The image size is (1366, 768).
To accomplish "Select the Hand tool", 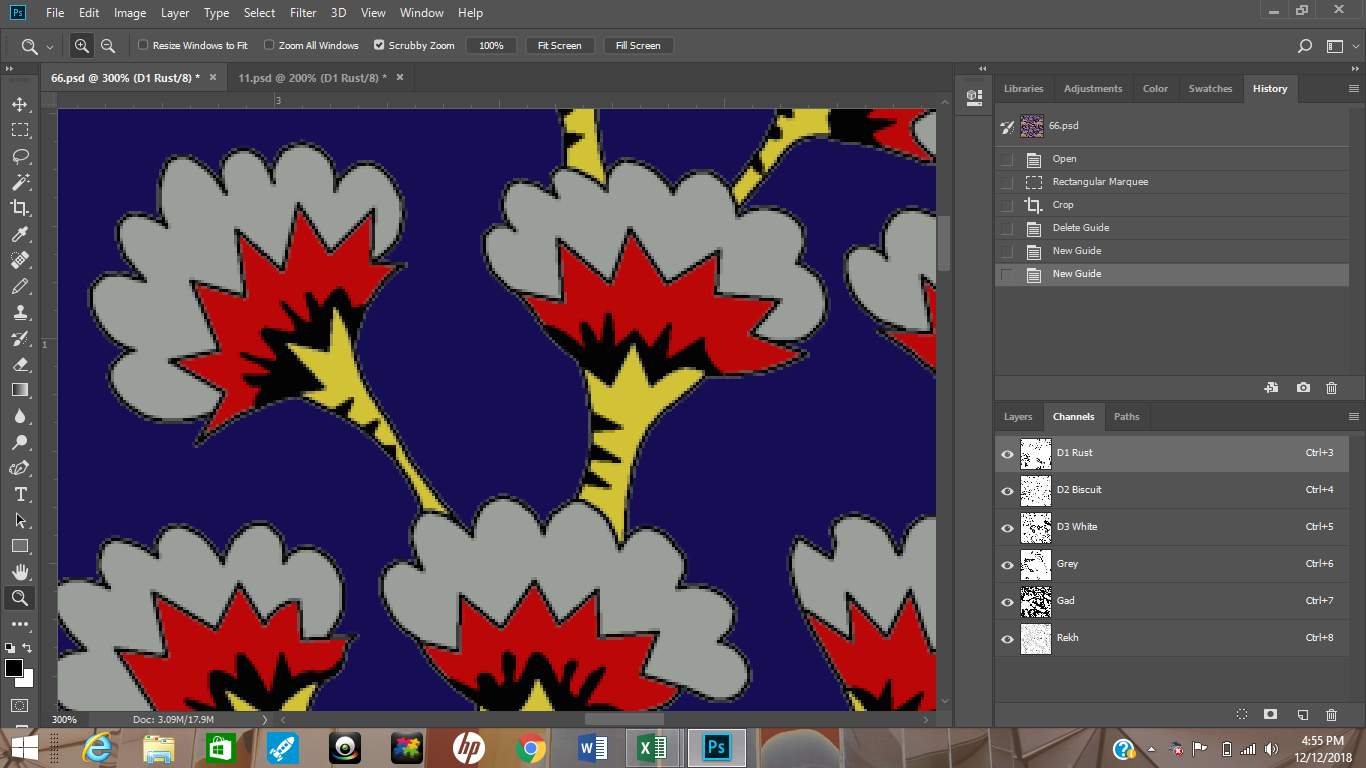I will pos(19,572).
